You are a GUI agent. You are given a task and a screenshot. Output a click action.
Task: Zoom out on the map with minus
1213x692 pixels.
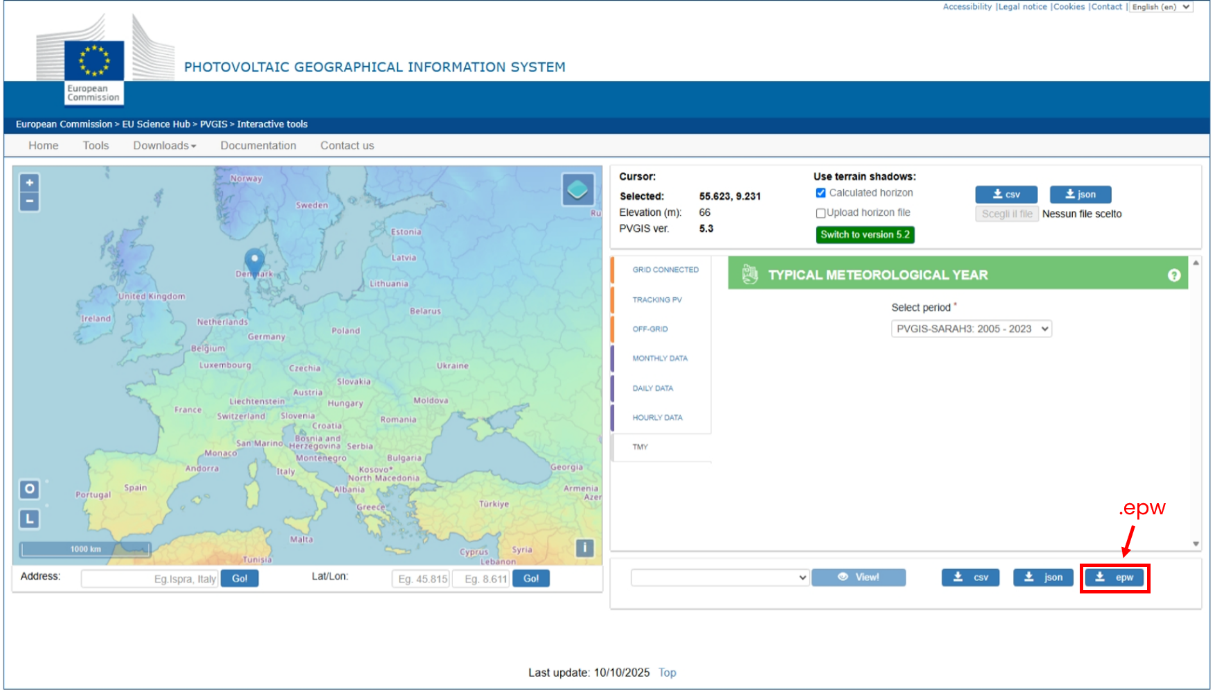click(30, 202)
